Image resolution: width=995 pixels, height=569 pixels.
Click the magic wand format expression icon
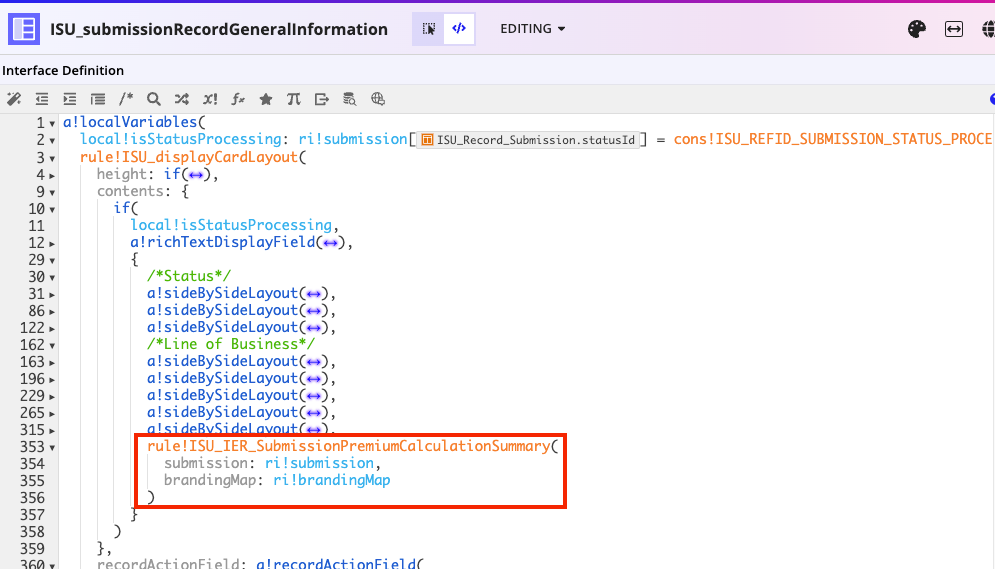tap(14, 99)
